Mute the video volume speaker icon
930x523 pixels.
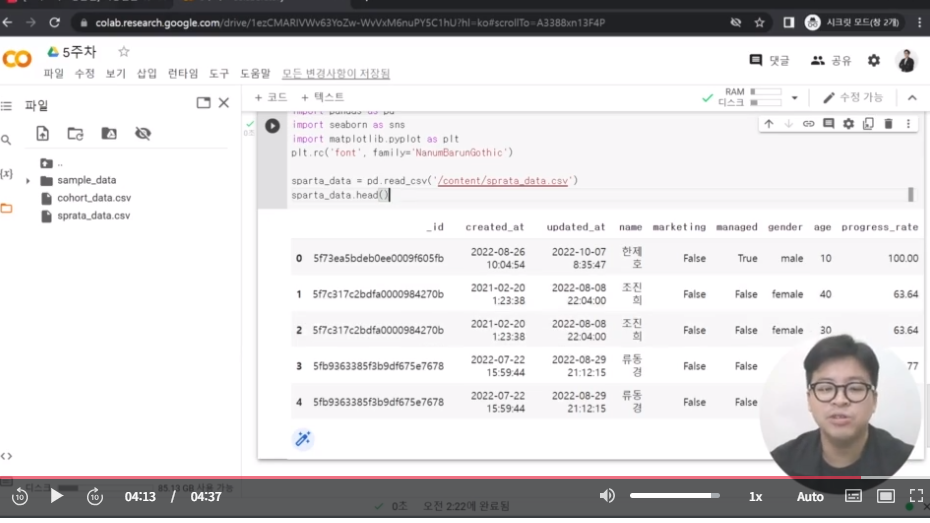pos(607,496)
